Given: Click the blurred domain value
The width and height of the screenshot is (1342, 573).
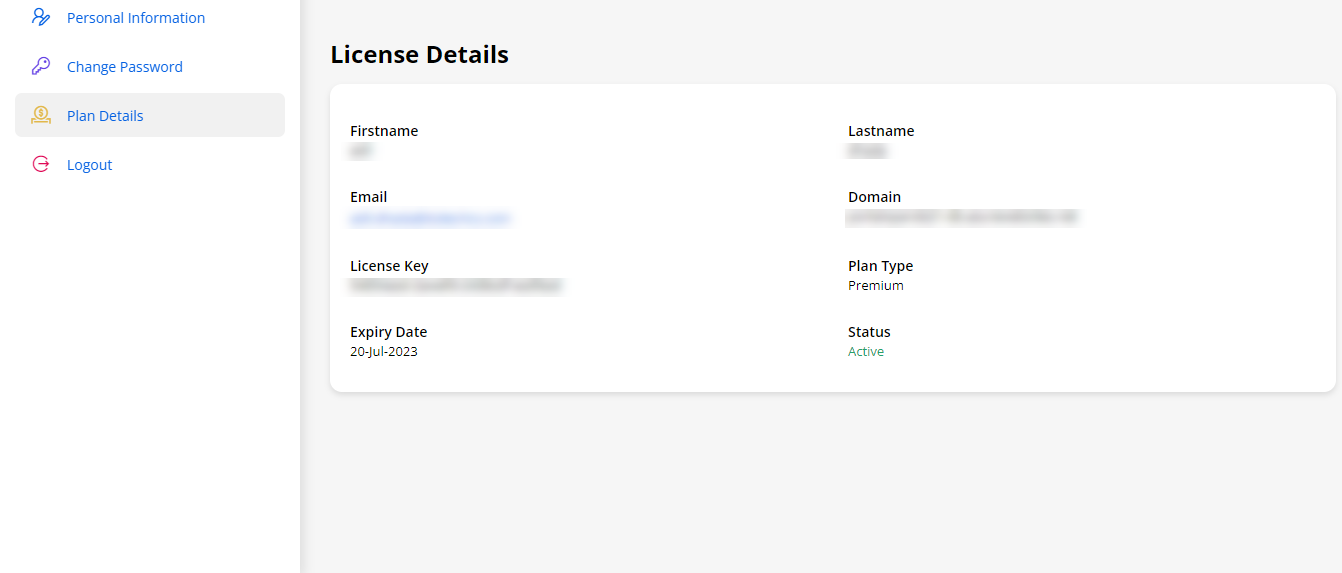Looking at the screenshot, I should pos(962,216).
